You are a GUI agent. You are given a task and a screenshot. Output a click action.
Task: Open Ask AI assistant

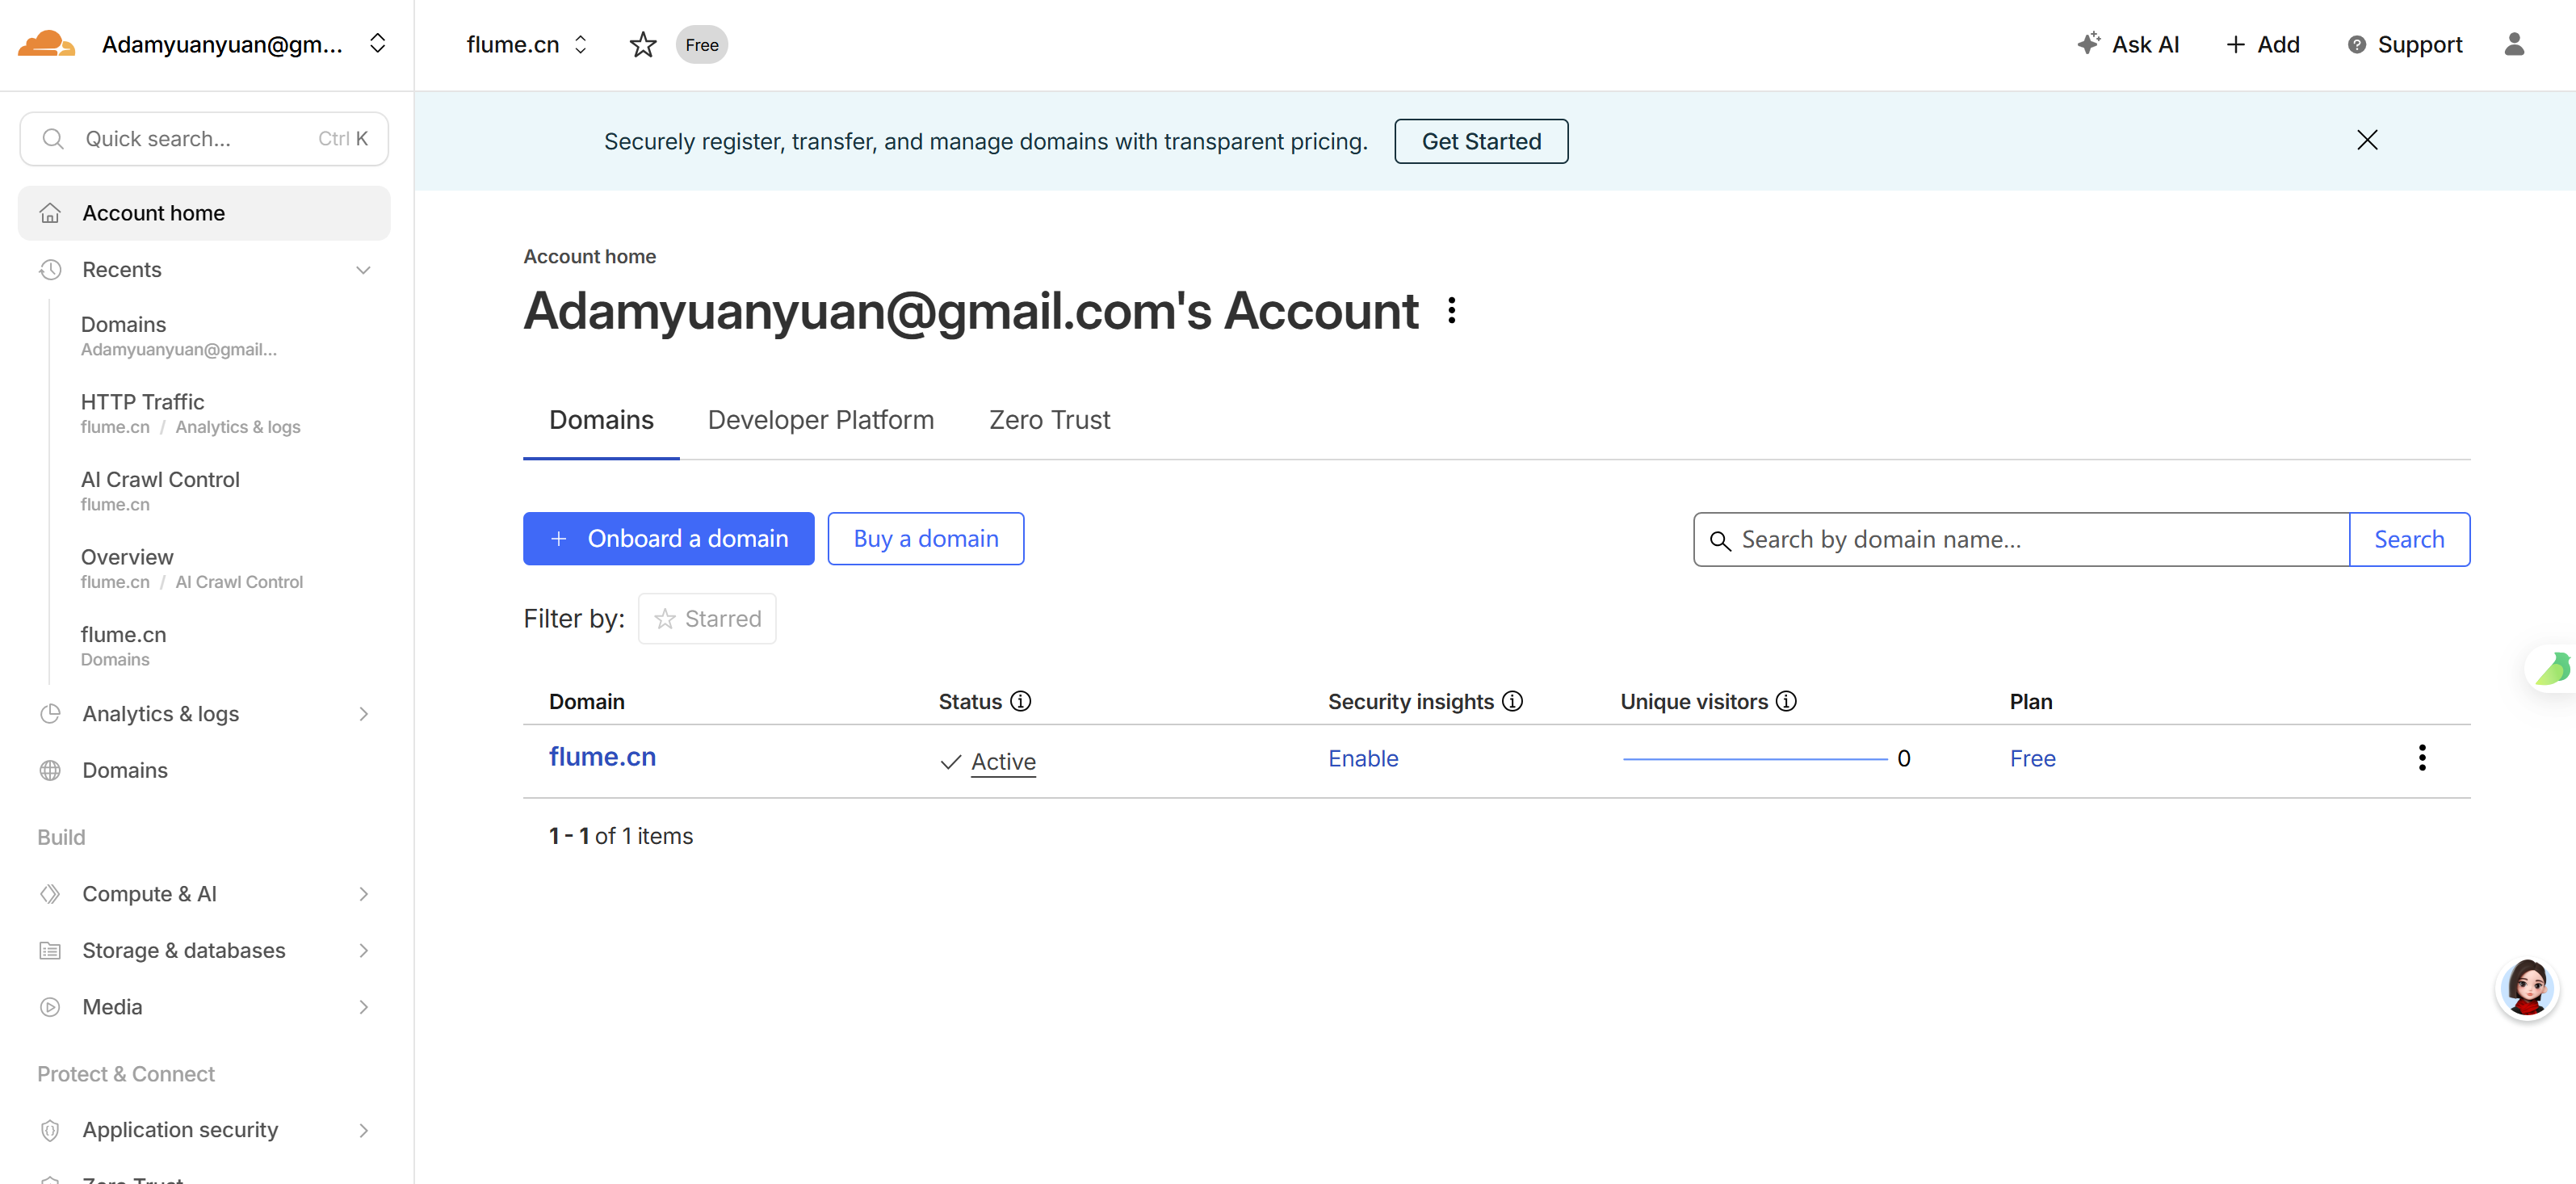tap(2127, 45)
